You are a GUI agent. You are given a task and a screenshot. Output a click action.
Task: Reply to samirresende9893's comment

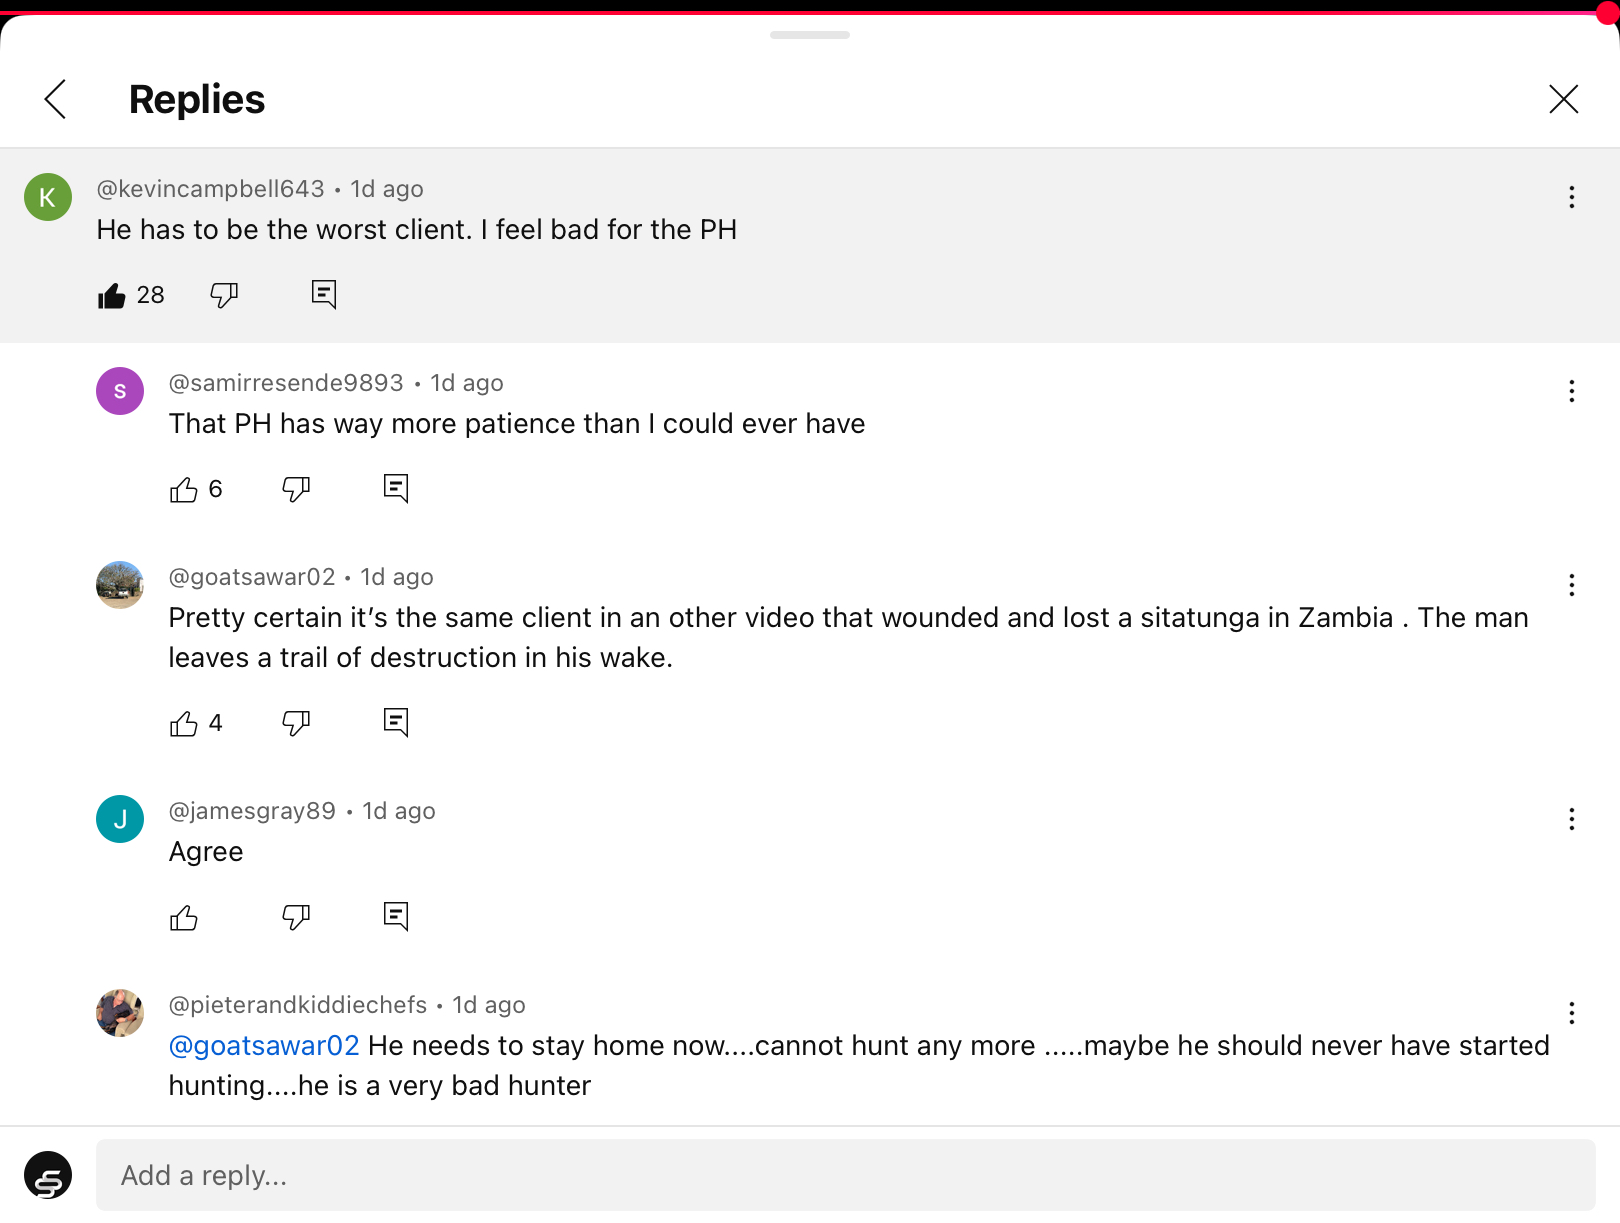coord(396,488)
